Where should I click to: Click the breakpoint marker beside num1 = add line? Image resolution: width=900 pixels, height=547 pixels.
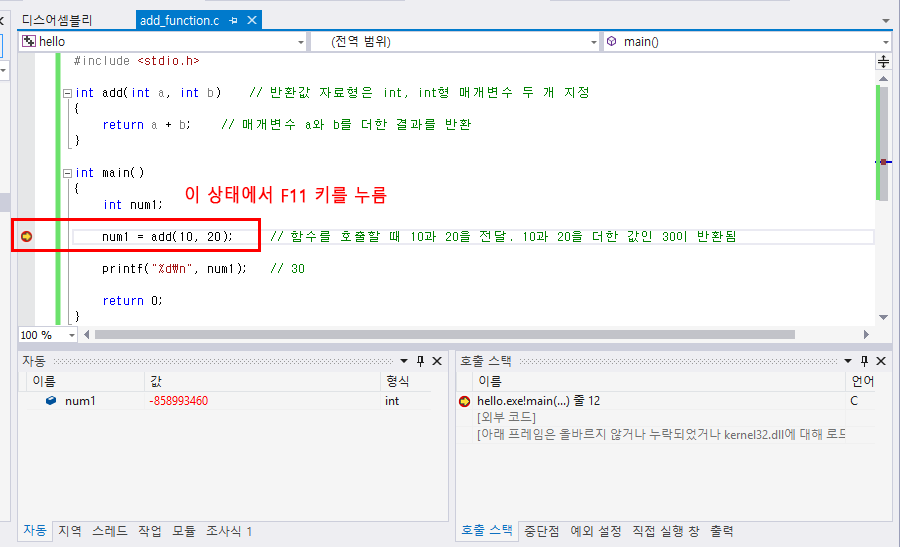coord(26,236)
